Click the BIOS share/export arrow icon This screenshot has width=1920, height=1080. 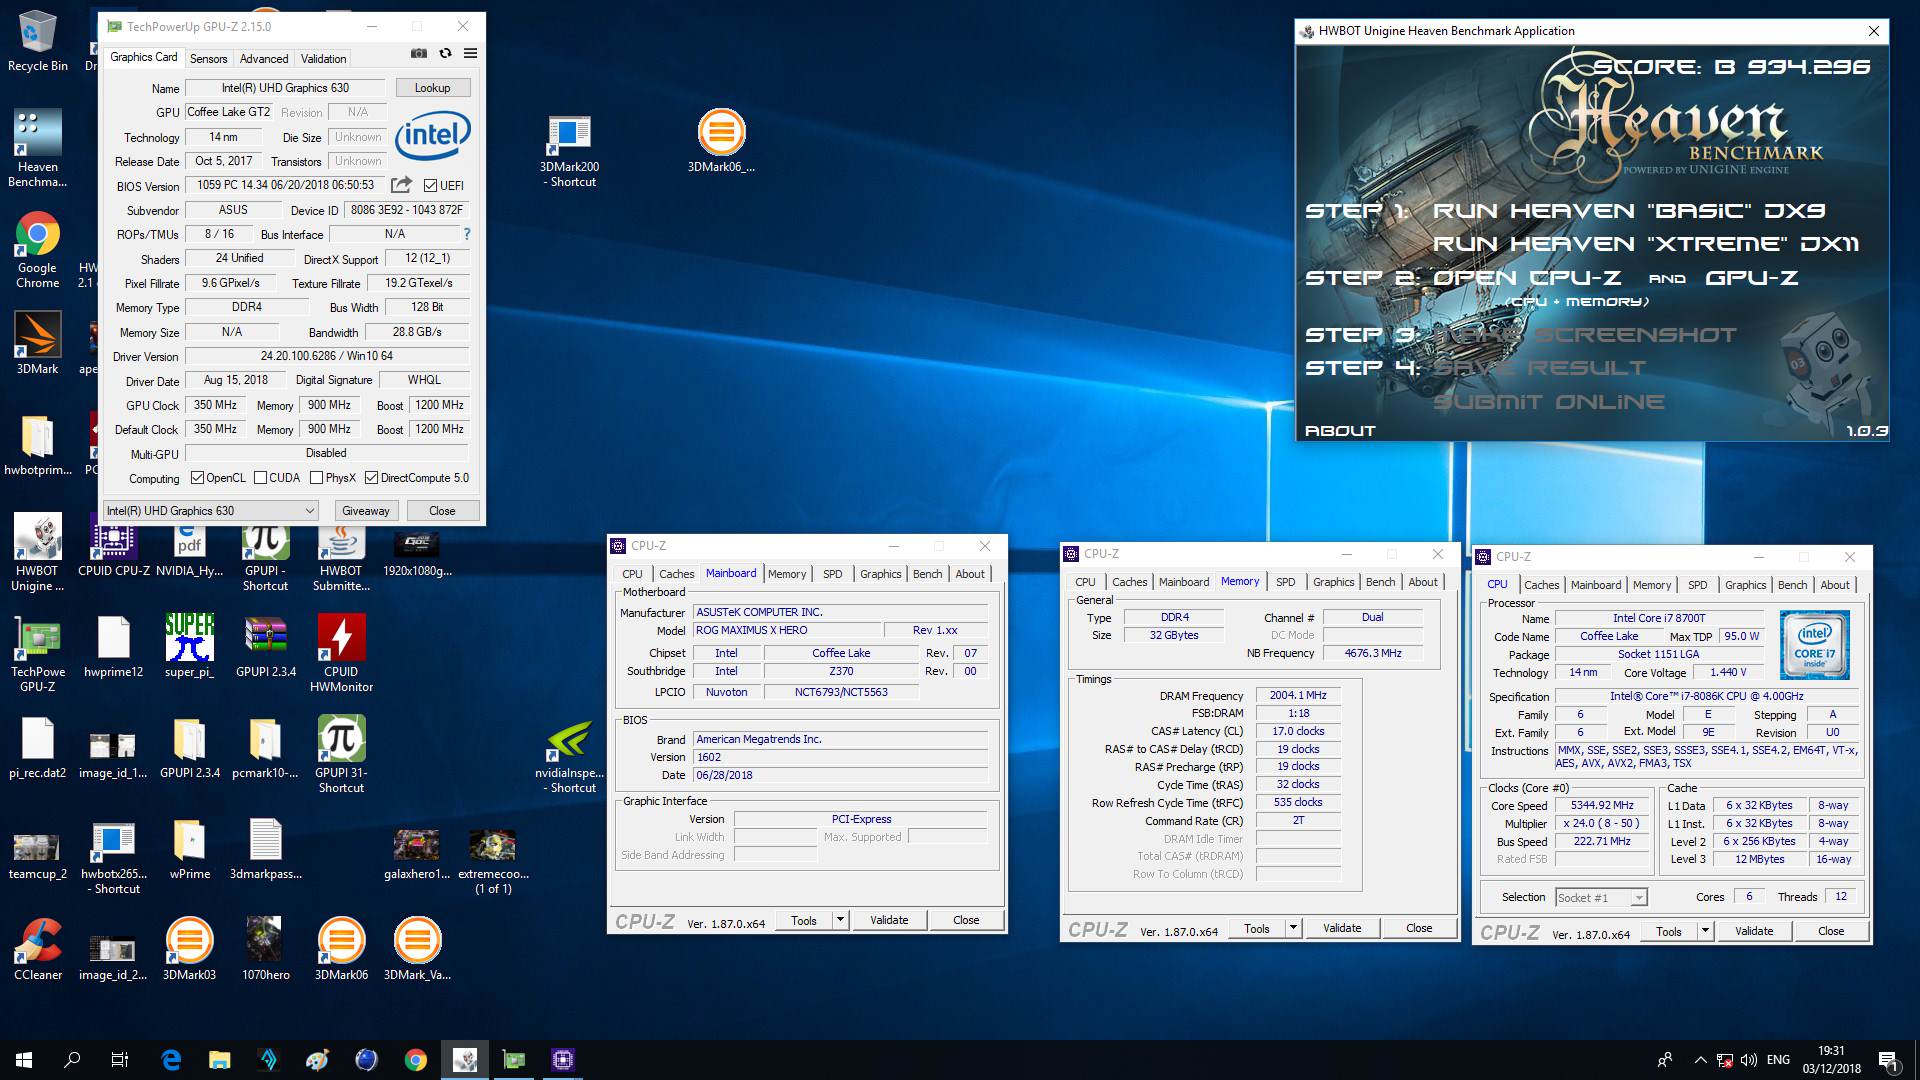point(401,185)
